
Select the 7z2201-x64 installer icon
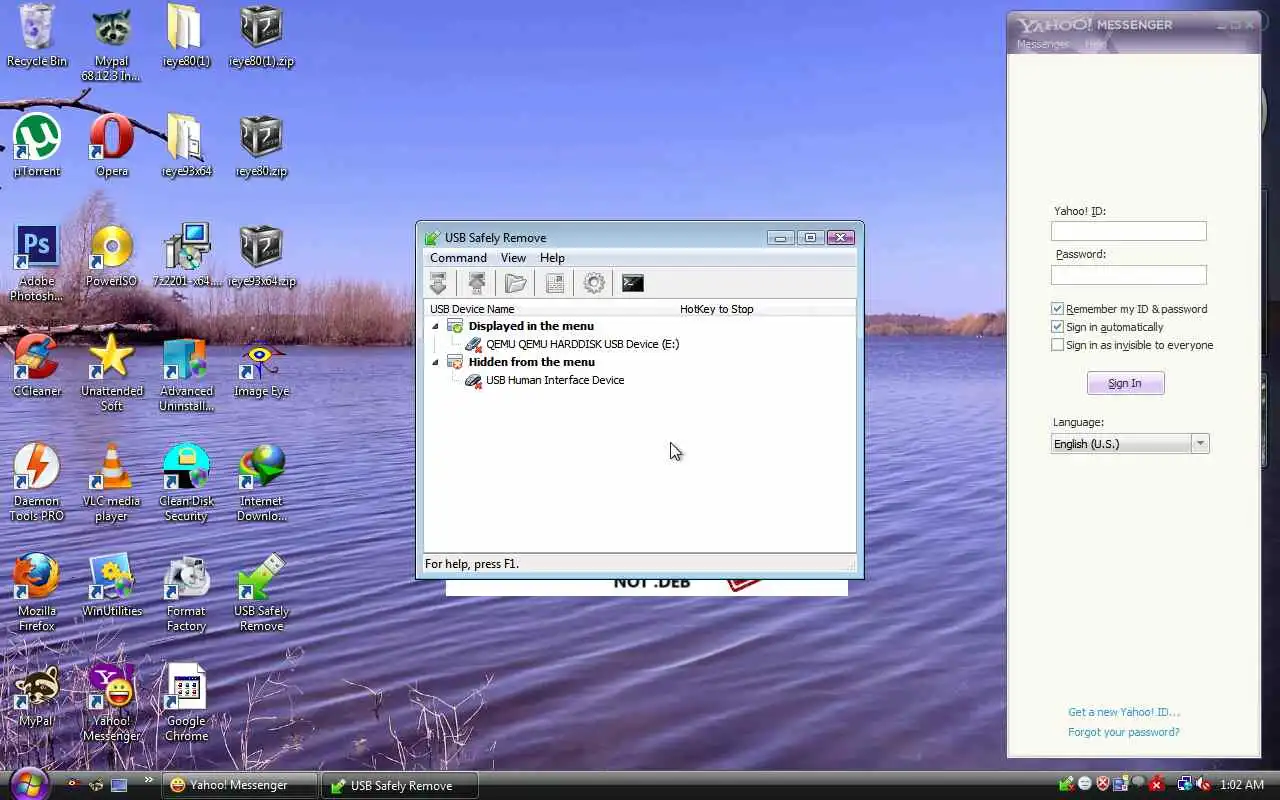[186, 256]
